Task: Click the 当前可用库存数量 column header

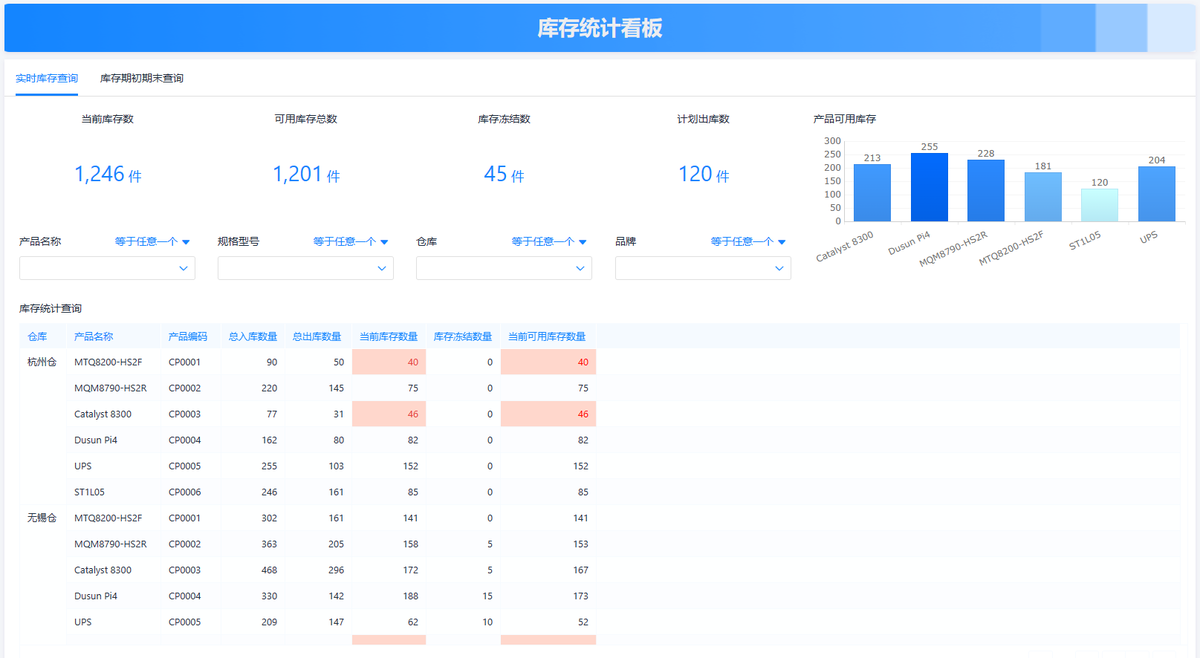Action: pyautogui.click(x=547, y=336)
